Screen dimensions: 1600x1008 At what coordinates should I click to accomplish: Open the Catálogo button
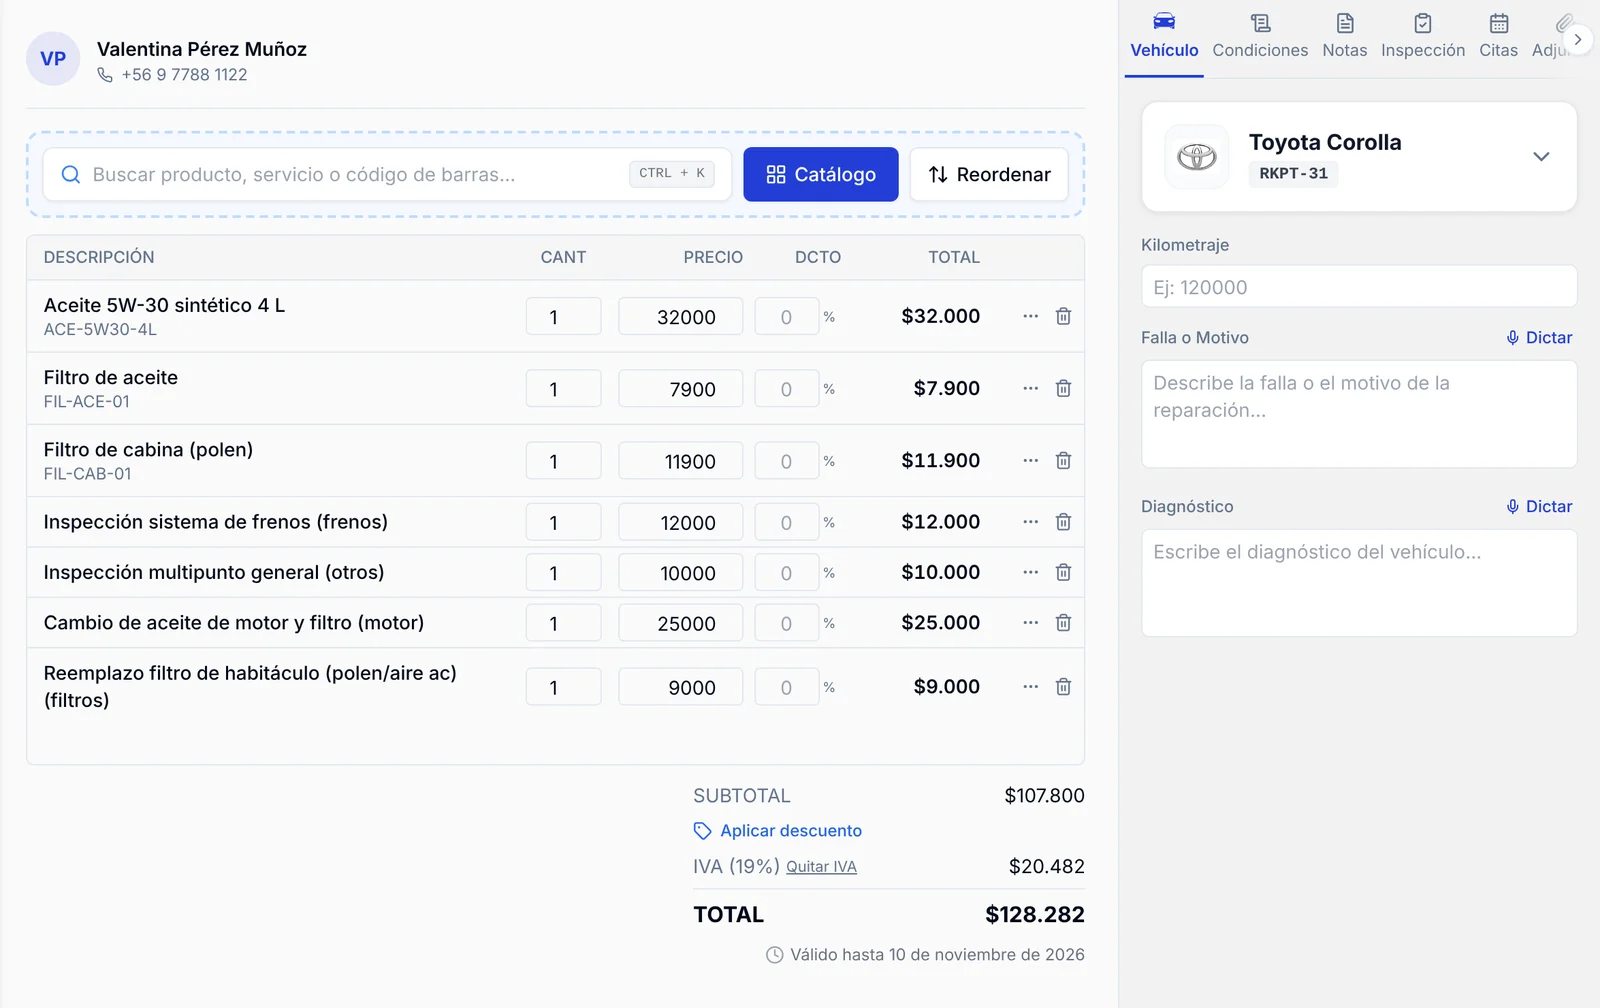click(x=821, y=175)
